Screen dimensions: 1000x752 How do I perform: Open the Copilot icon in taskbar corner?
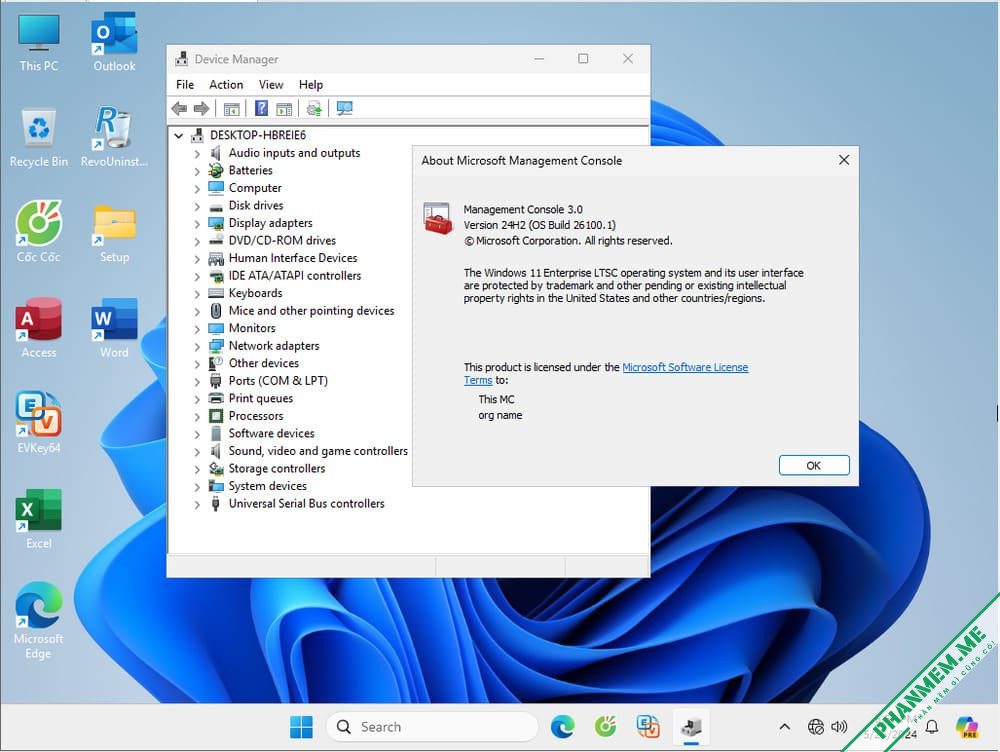[967, 726]
